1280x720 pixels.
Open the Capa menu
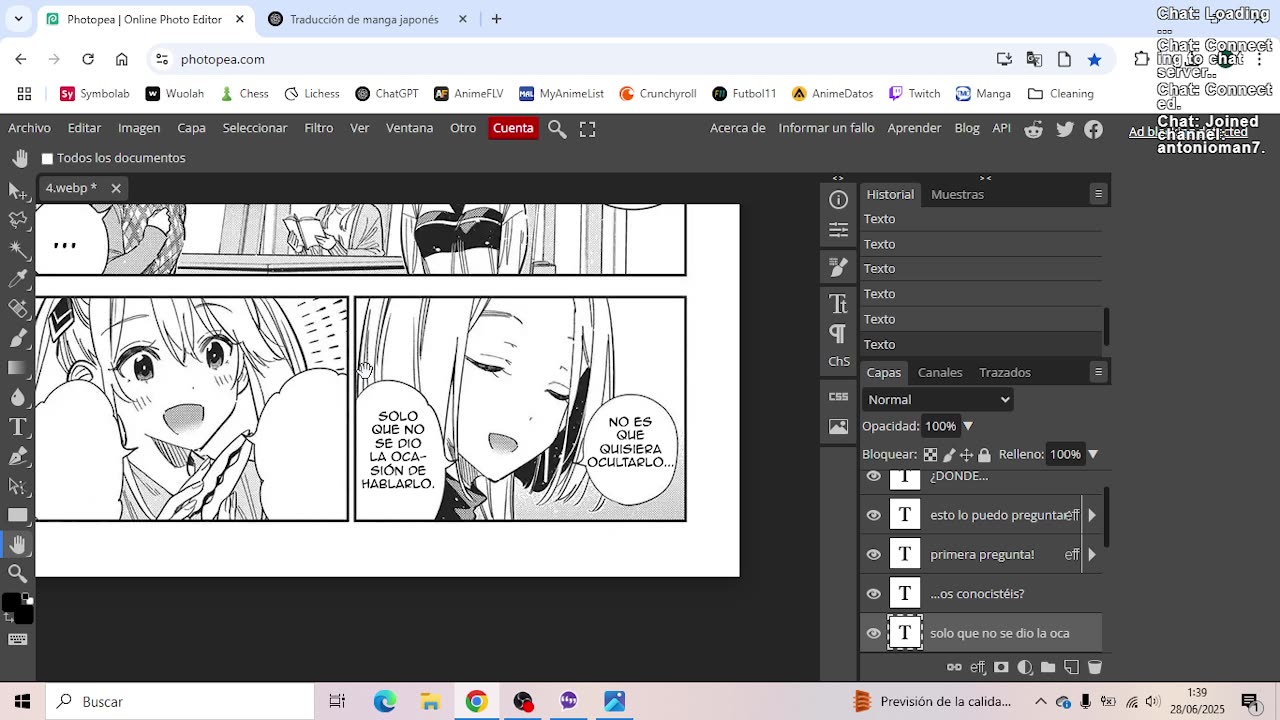point(191,128)
